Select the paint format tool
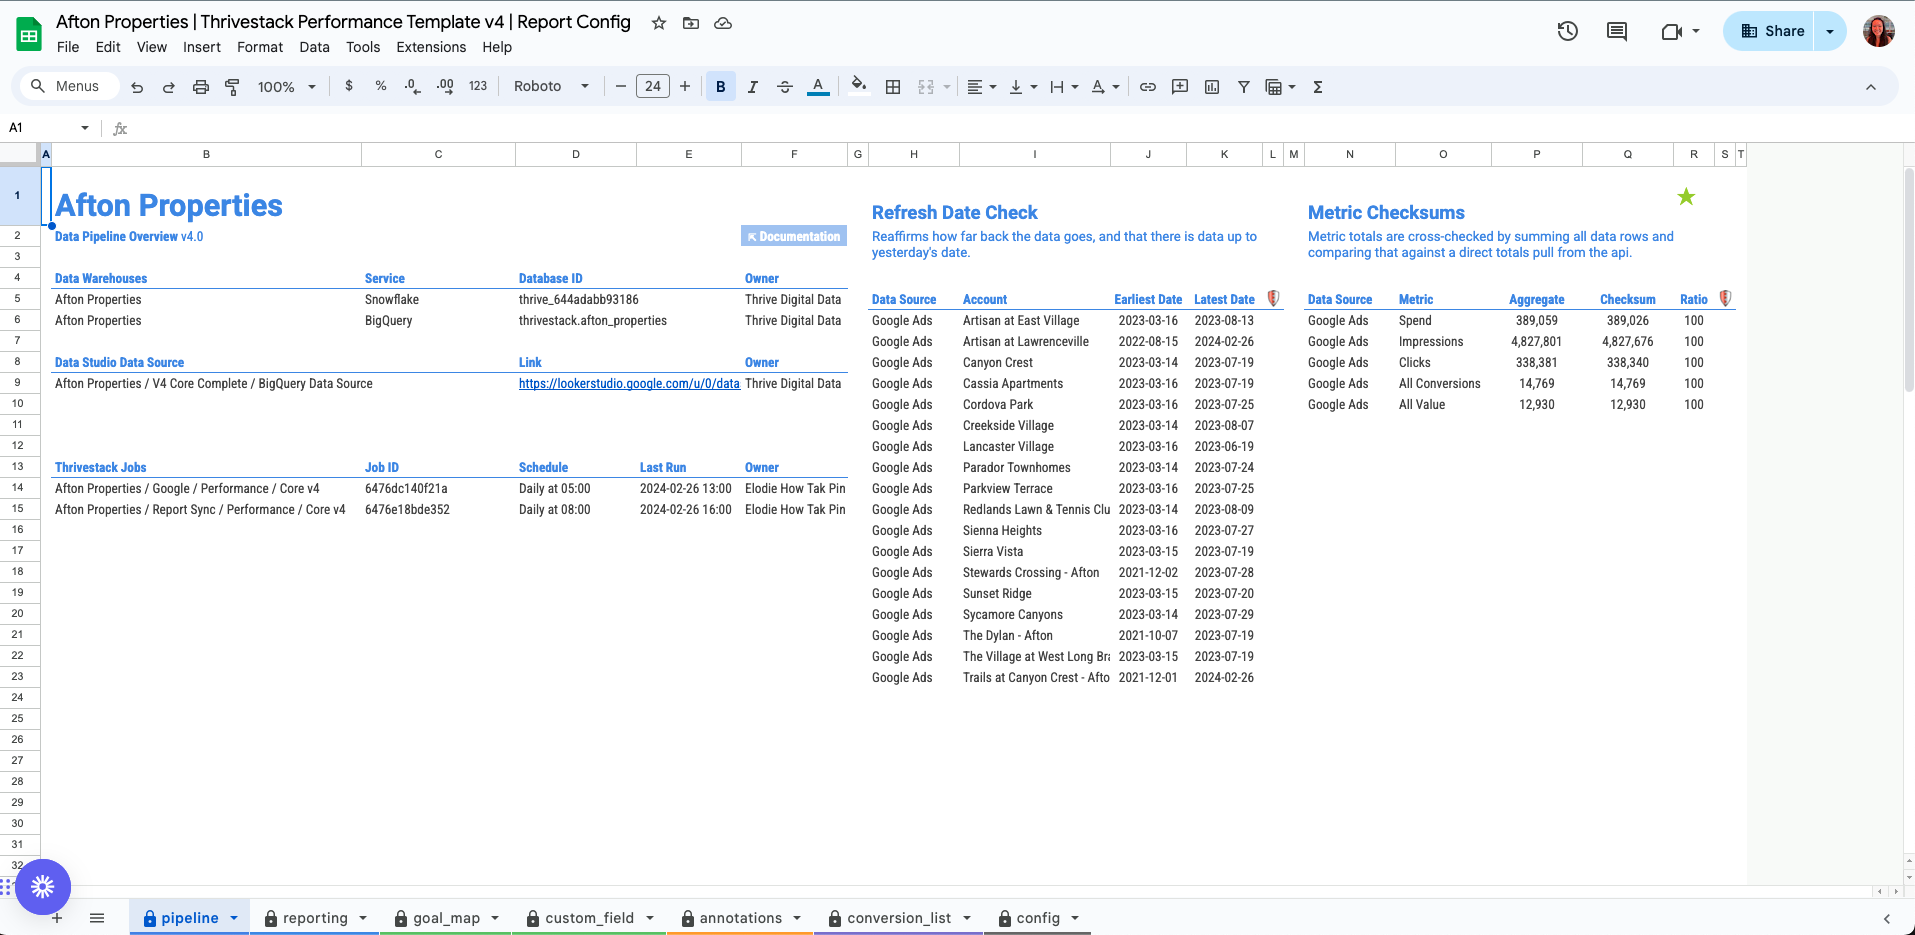Screen dimensions: 1915x935 pyautogui.click(x=232, y=87)
